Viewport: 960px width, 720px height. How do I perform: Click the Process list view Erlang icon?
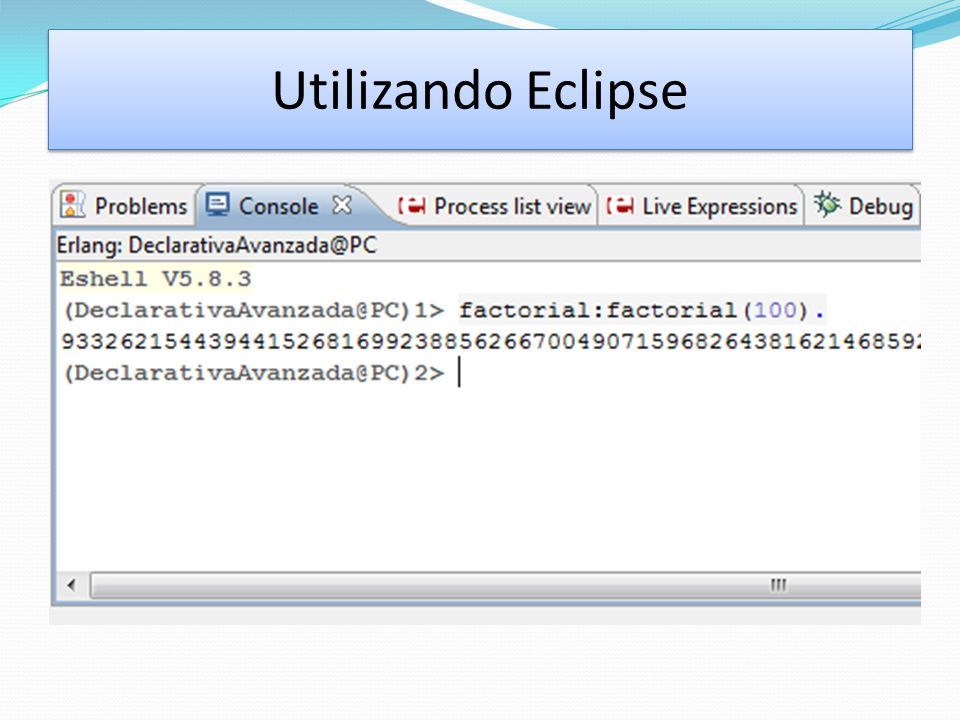tap(412, 206)
